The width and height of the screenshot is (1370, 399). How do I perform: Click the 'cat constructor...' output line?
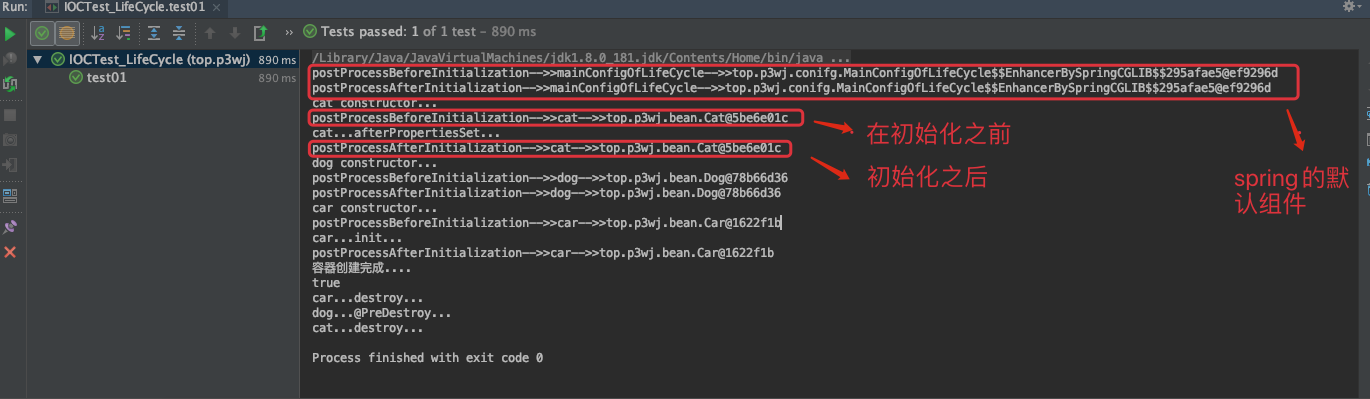(x=375, y=103)
